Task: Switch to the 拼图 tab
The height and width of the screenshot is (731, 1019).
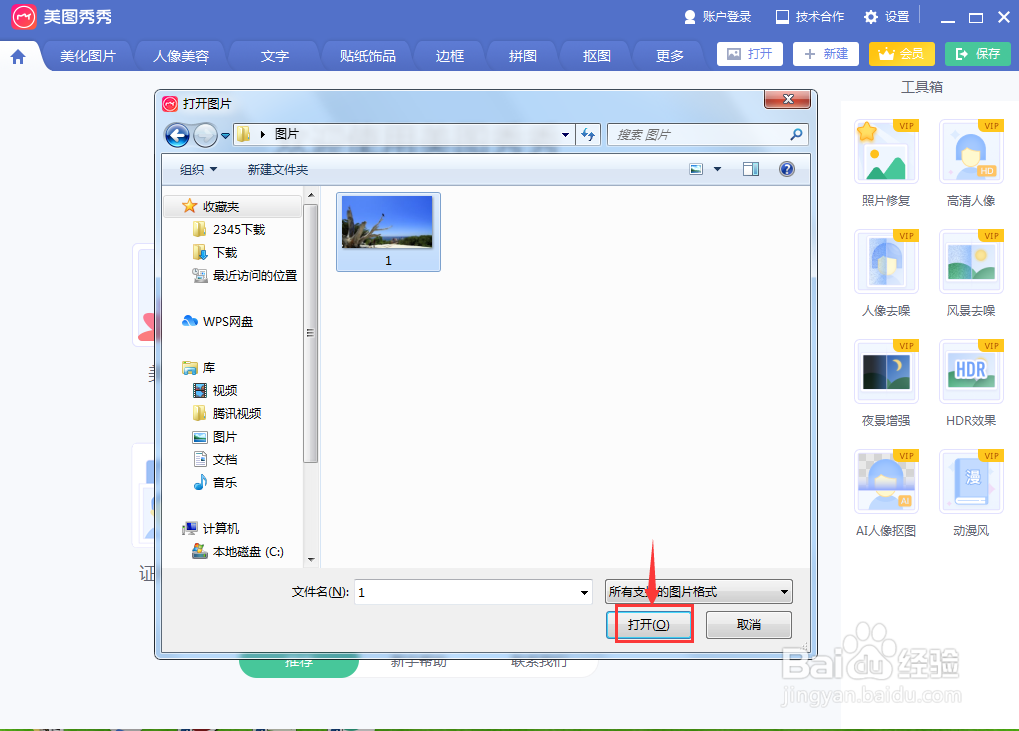Action: tap(521, 55)
